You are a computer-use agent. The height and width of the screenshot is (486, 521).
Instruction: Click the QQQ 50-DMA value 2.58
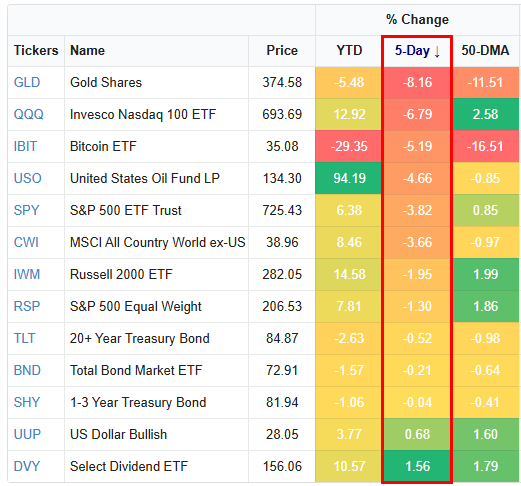[486, 114]
